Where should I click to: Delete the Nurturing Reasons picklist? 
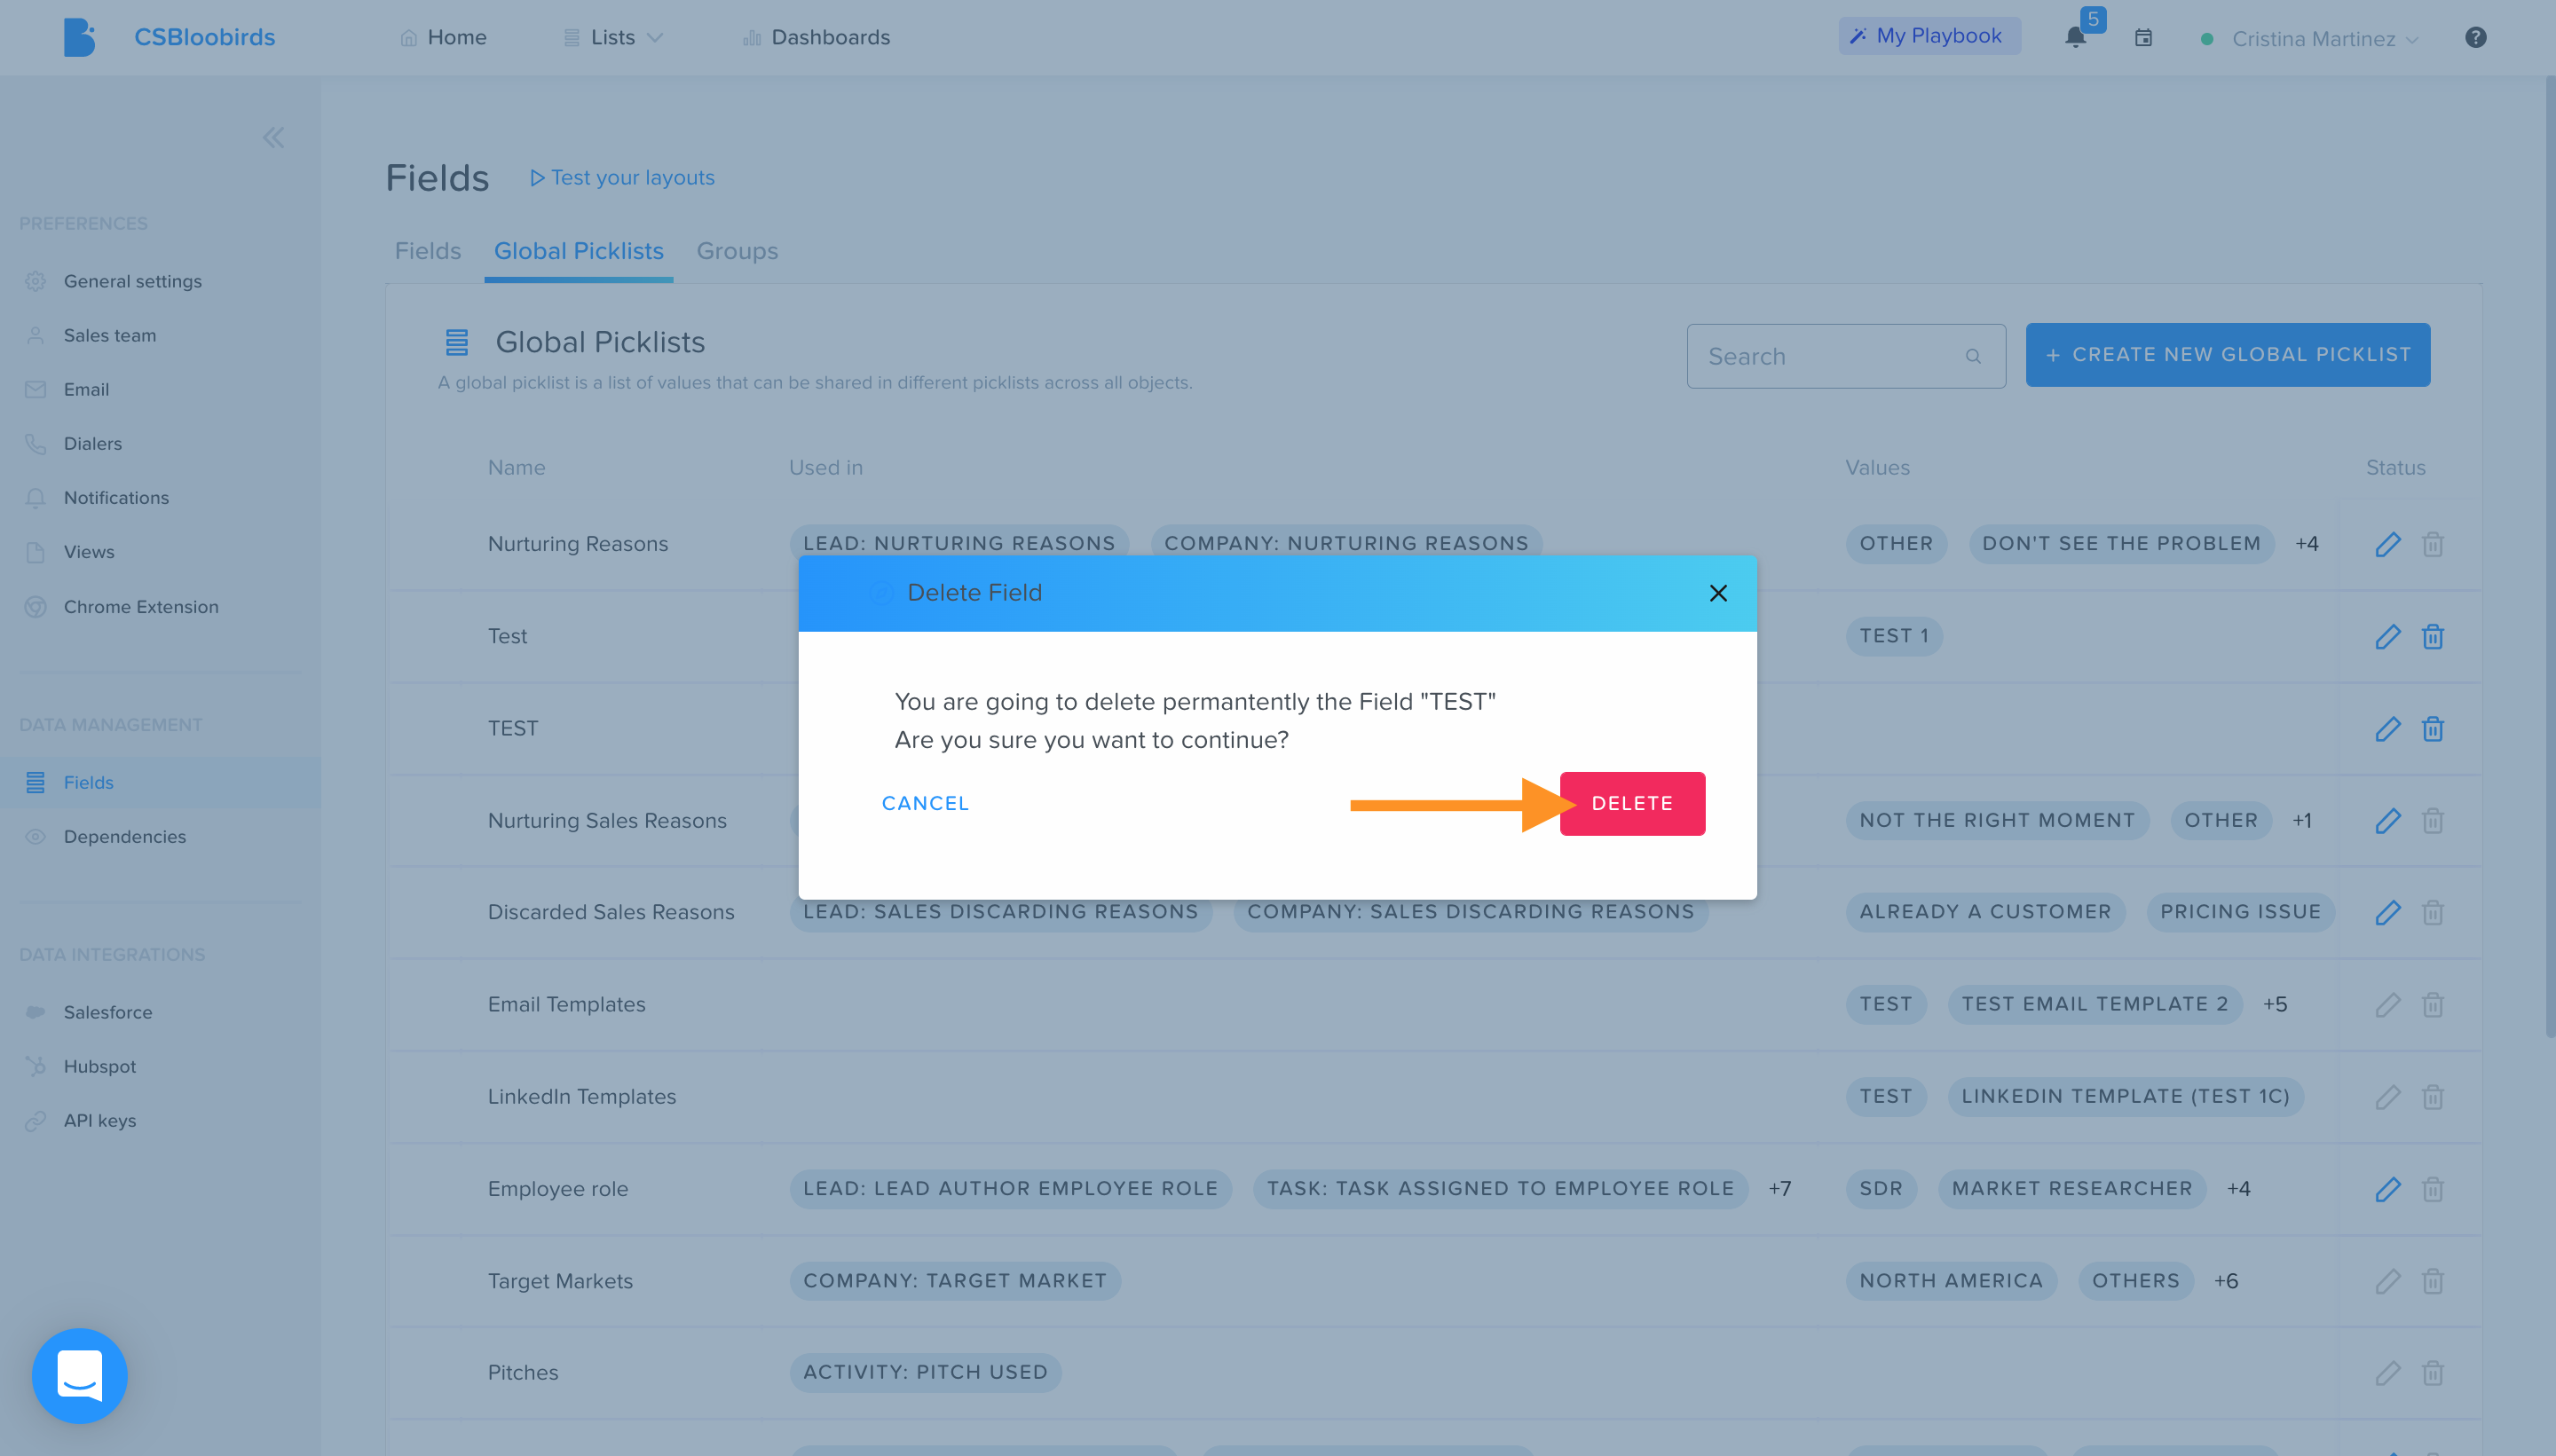click(x=2433, y=544)
